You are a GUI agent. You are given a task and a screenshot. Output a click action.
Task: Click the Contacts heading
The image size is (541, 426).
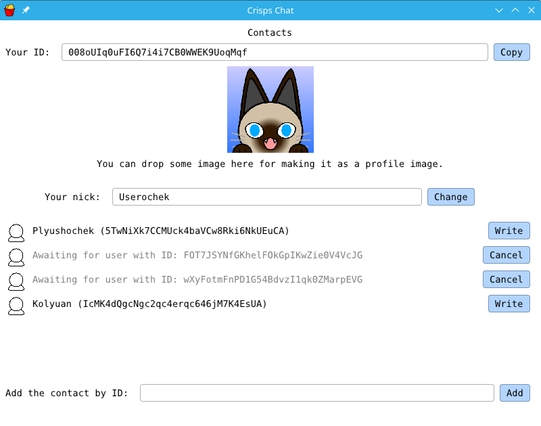[x=270, y=33]
